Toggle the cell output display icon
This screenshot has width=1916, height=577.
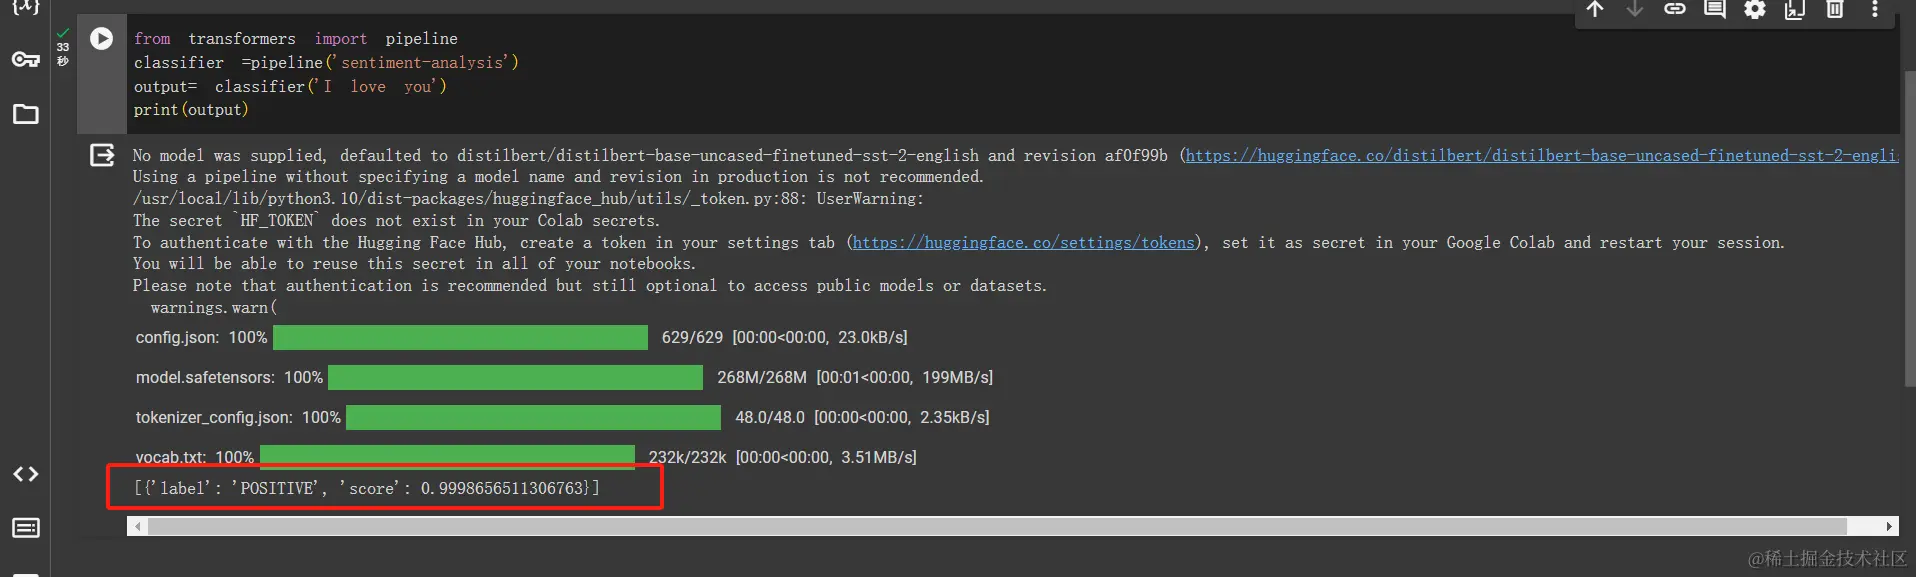click(102, 155)
